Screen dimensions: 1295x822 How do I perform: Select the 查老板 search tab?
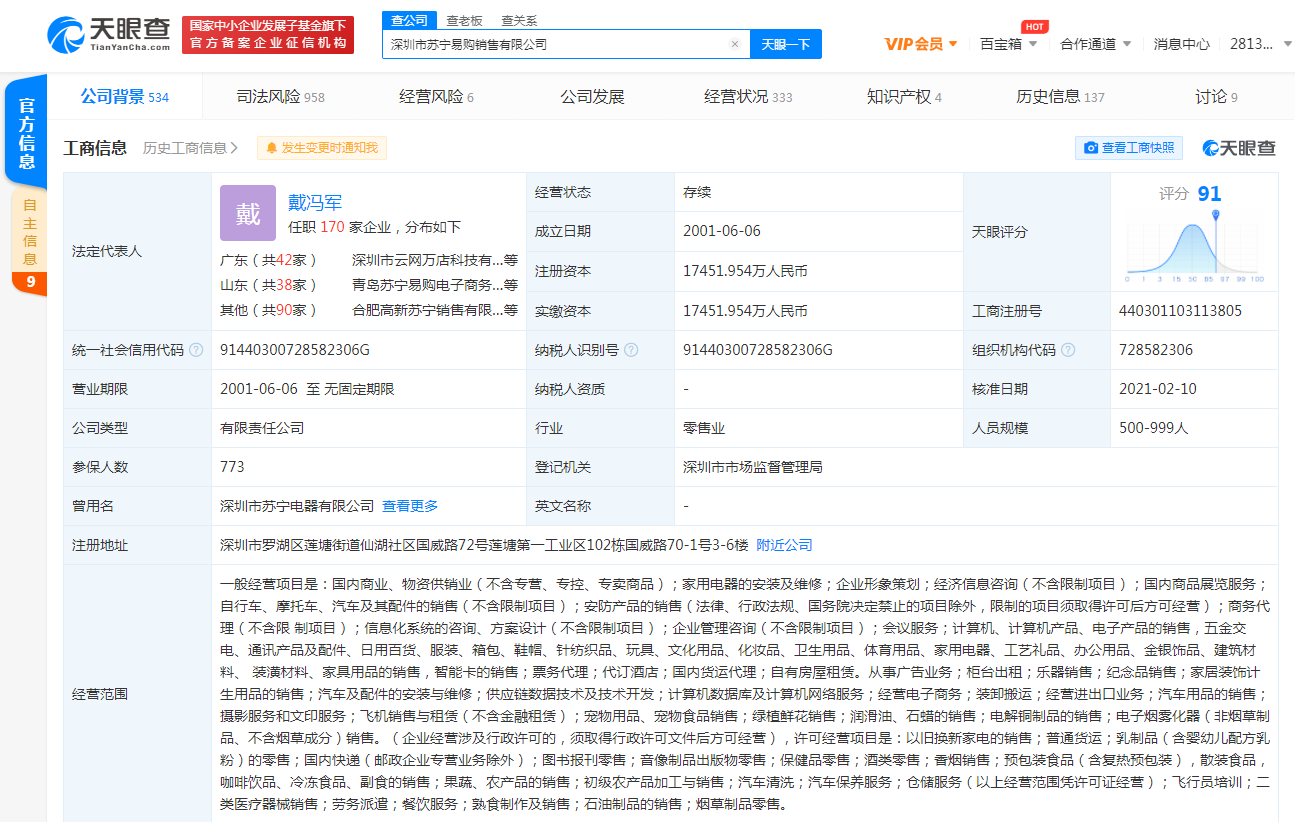(x=464, y=20)
